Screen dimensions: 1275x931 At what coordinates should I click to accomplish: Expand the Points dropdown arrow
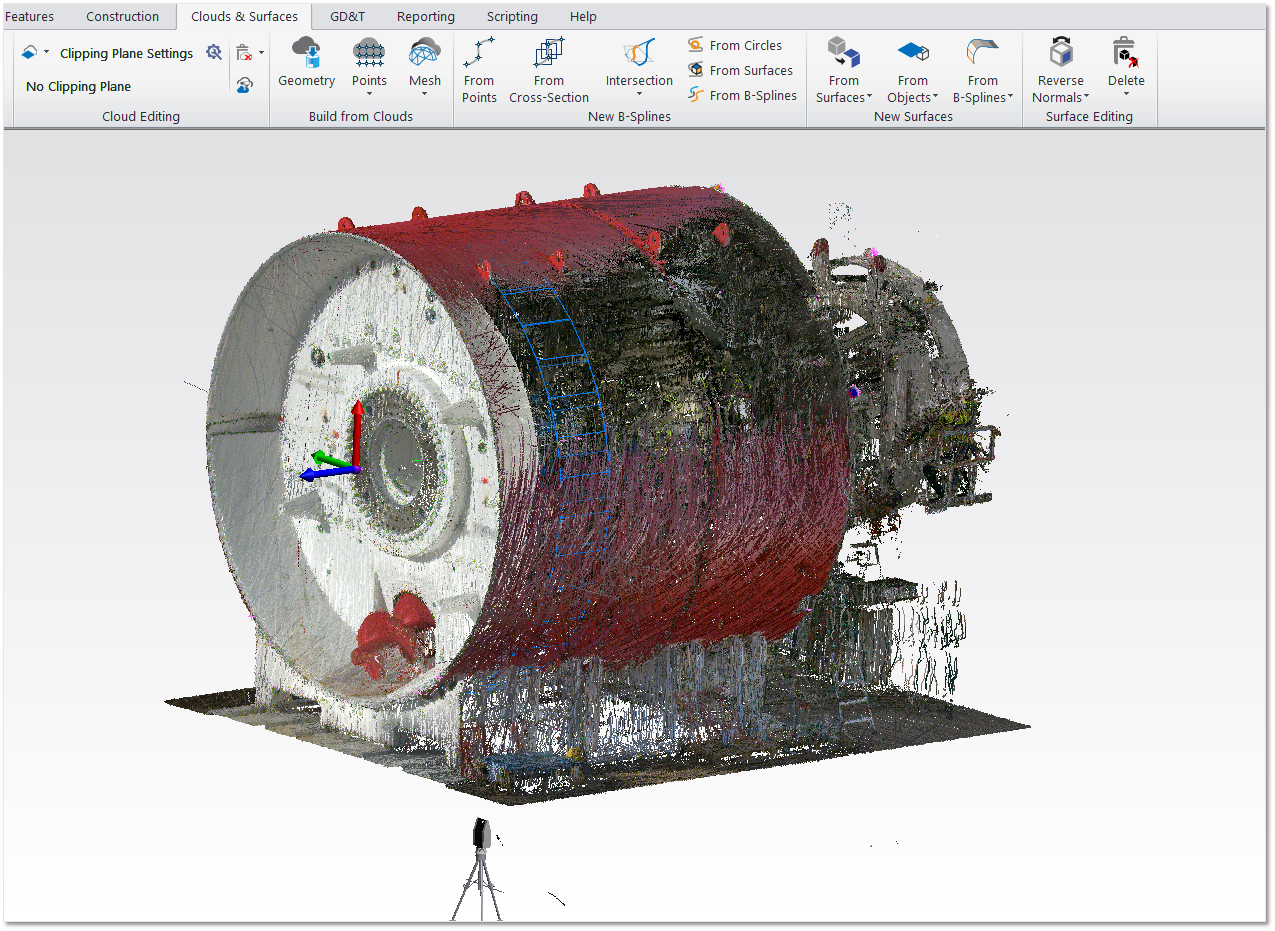369,95
